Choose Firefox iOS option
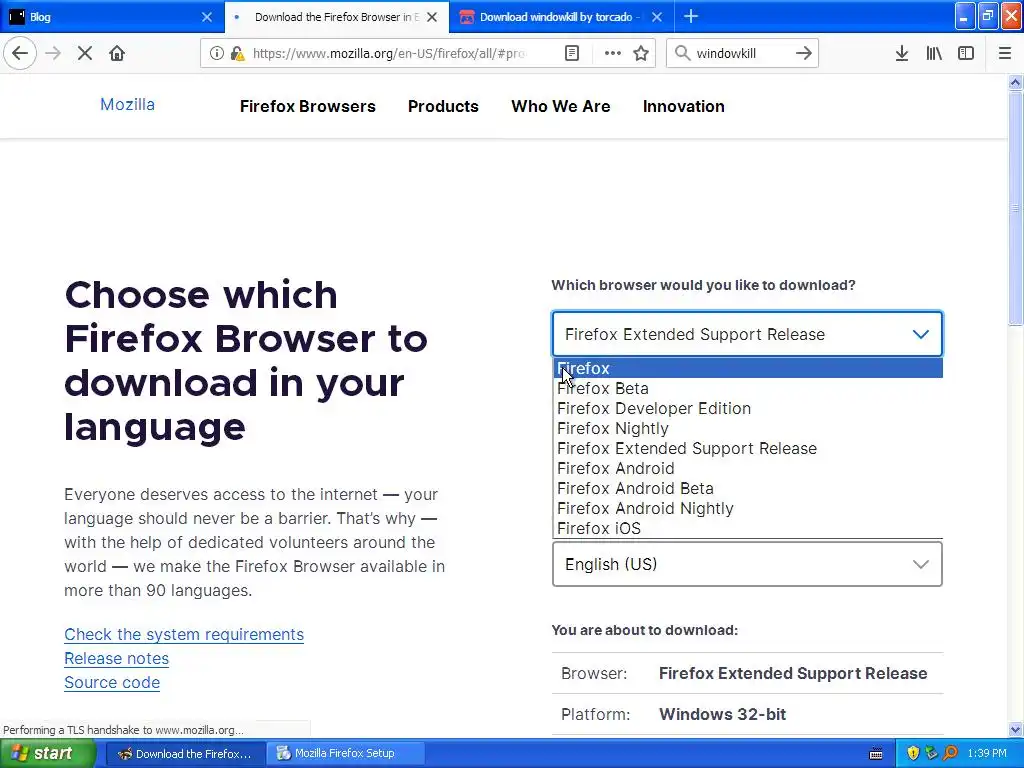The height and width of the screenshot is (768, 1024). click(748, 528)
